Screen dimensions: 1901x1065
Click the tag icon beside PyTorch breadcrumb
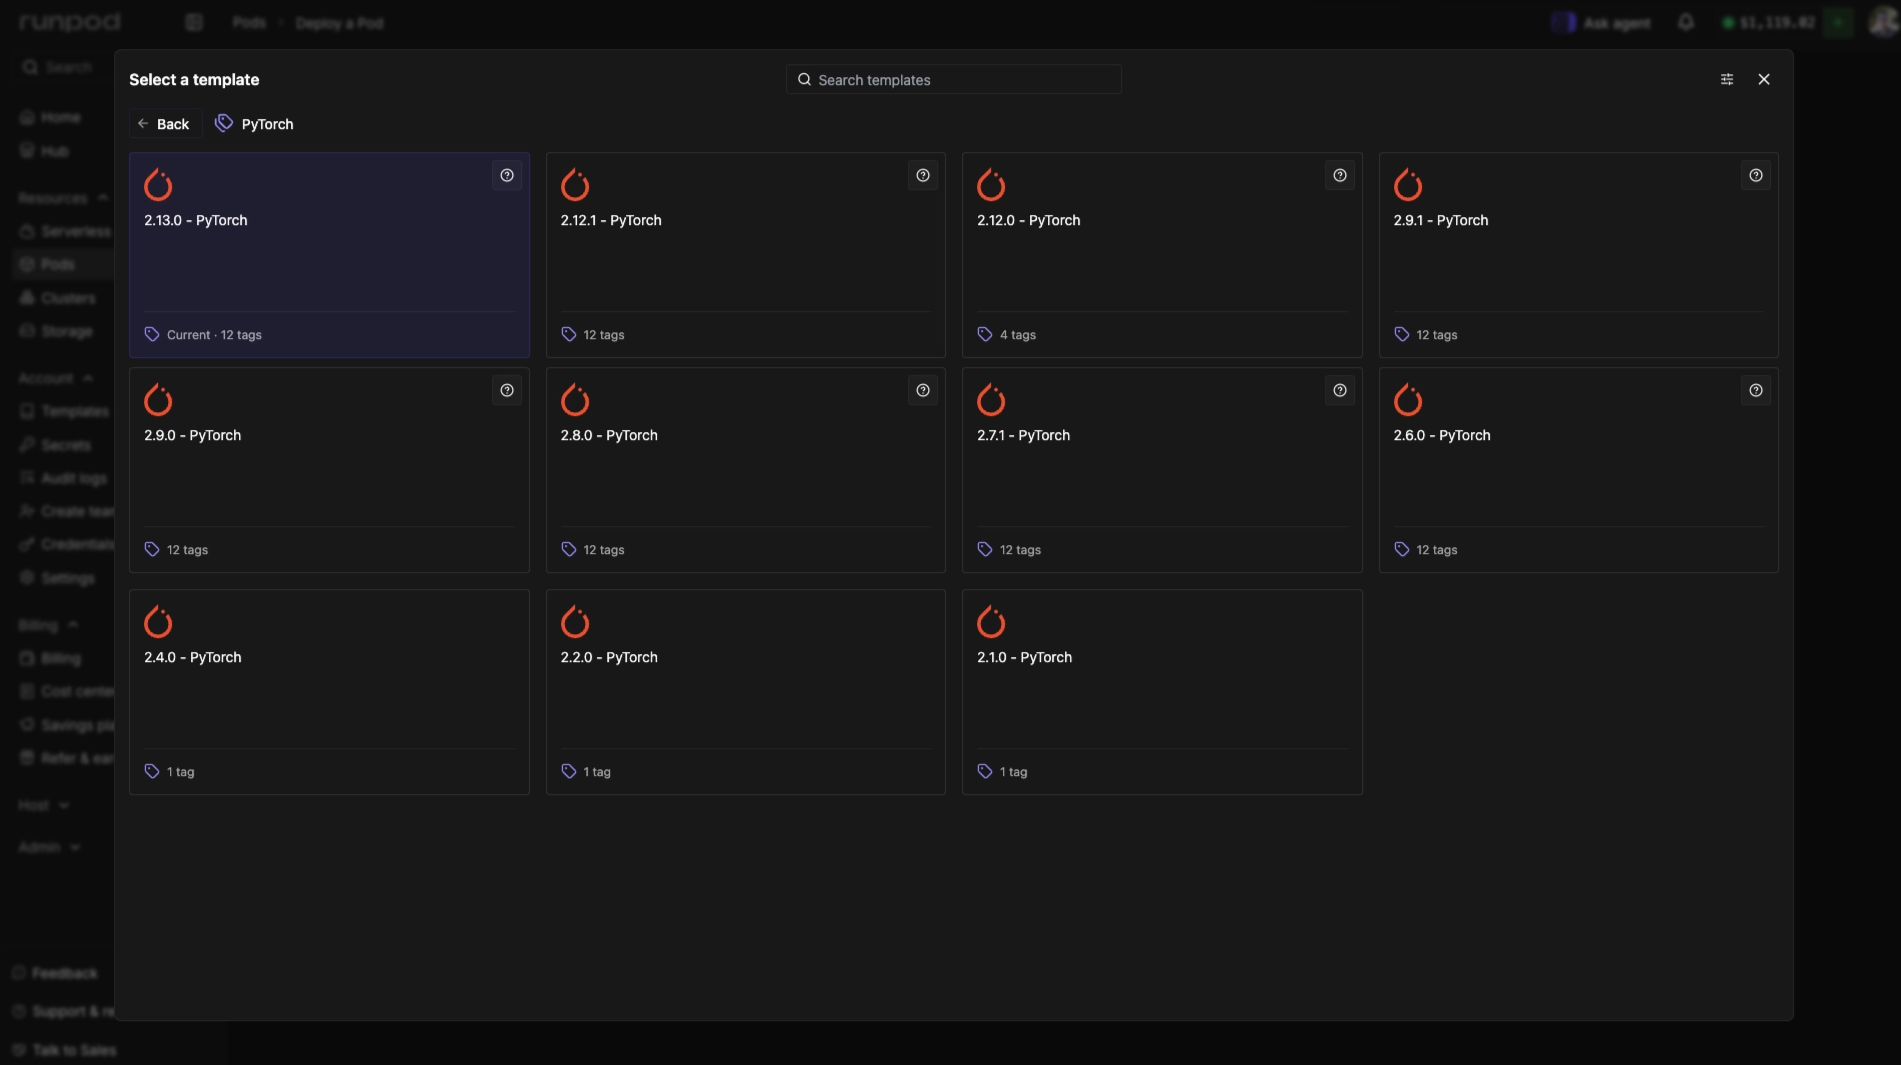point(224,123)
